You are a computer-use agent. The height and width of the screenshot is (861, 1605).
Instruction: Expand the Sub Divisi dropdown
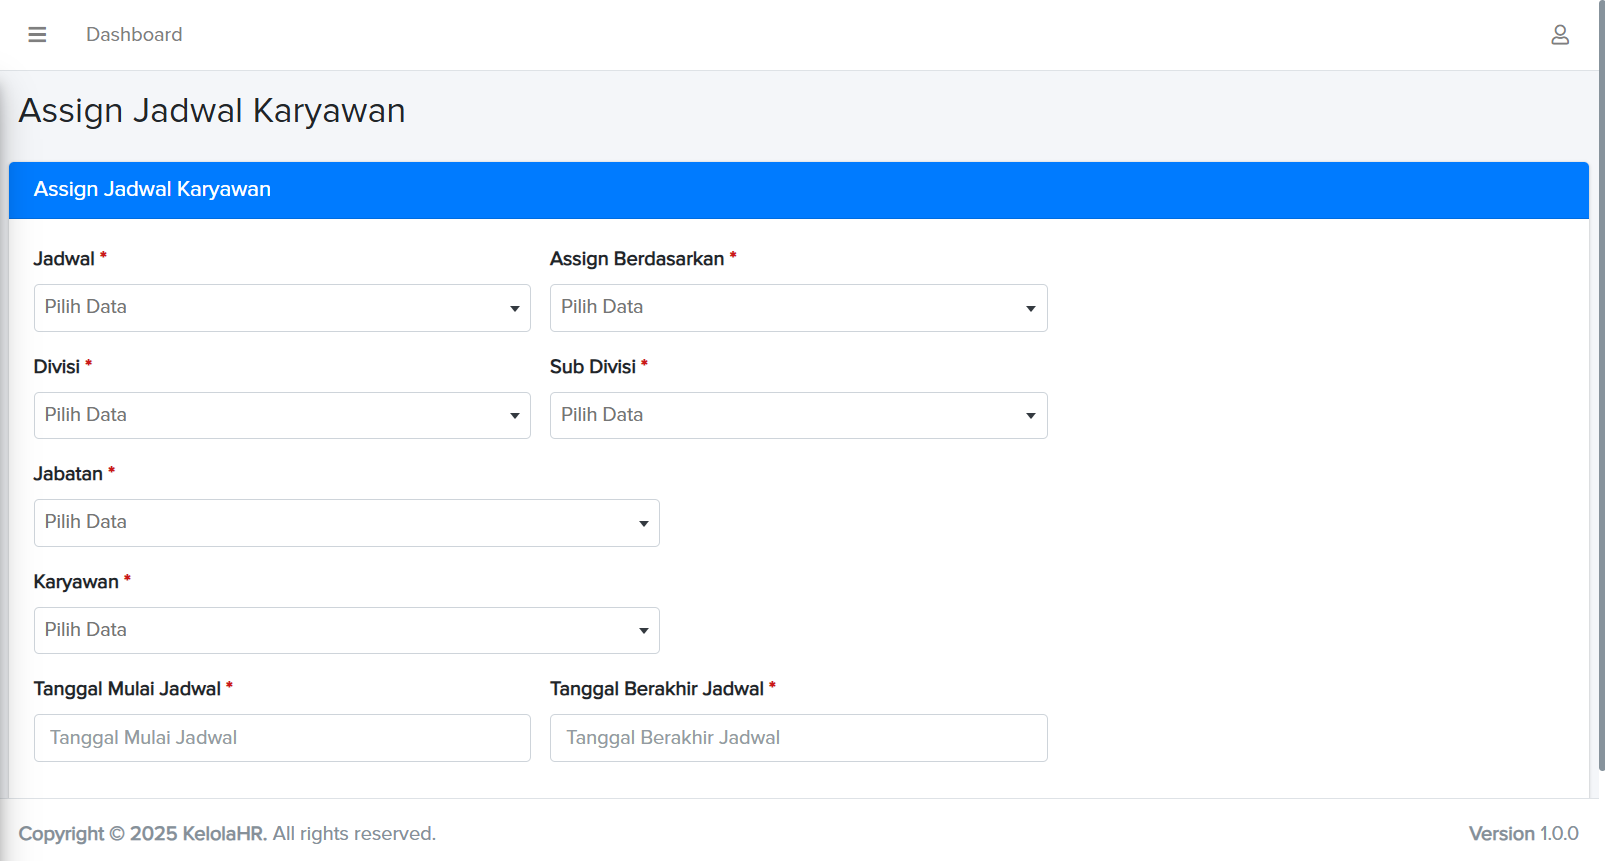(797, 416)
